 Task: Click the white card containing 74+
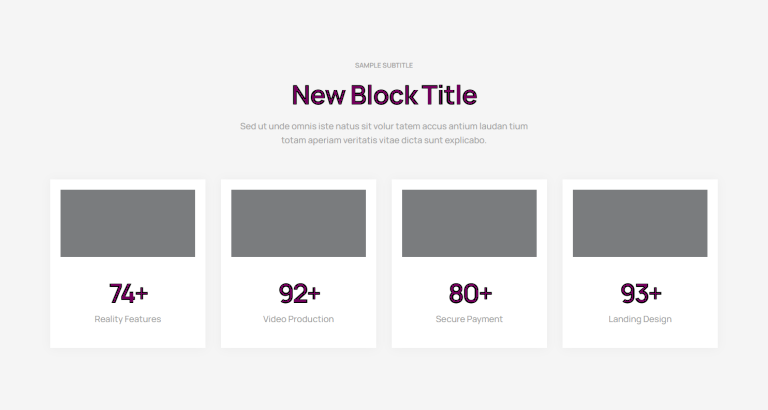pyautogui.click(x=128, y=264)
